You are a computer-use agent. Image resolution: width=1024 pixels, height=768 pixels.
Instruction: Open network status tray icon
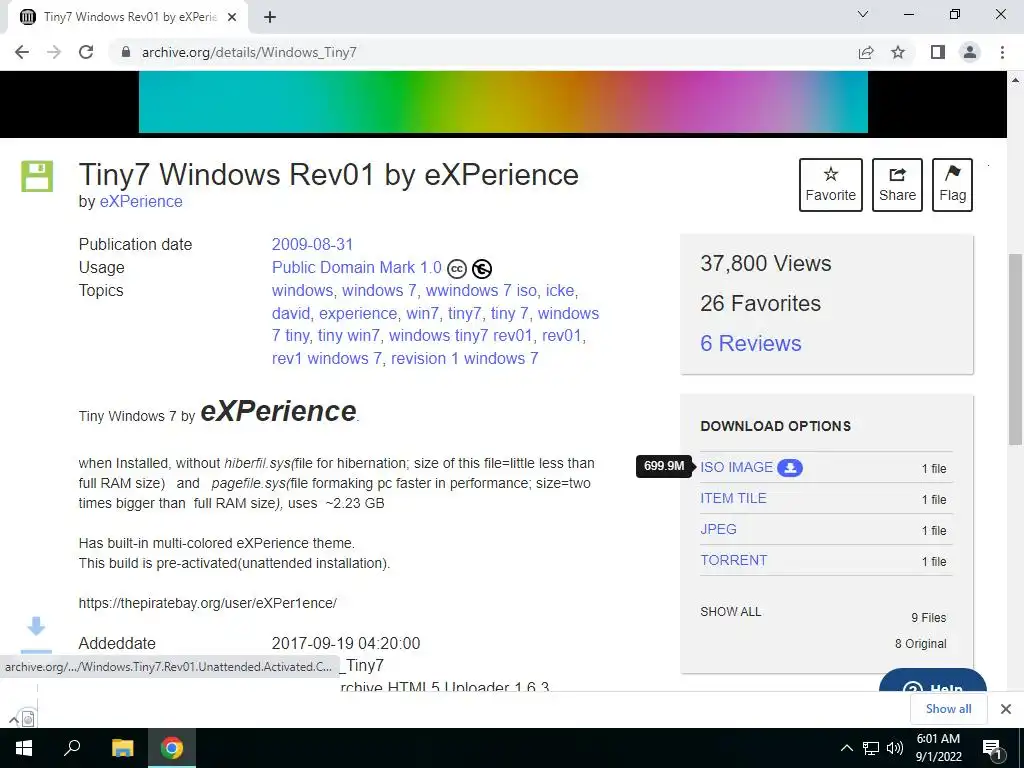pos(871,748)
